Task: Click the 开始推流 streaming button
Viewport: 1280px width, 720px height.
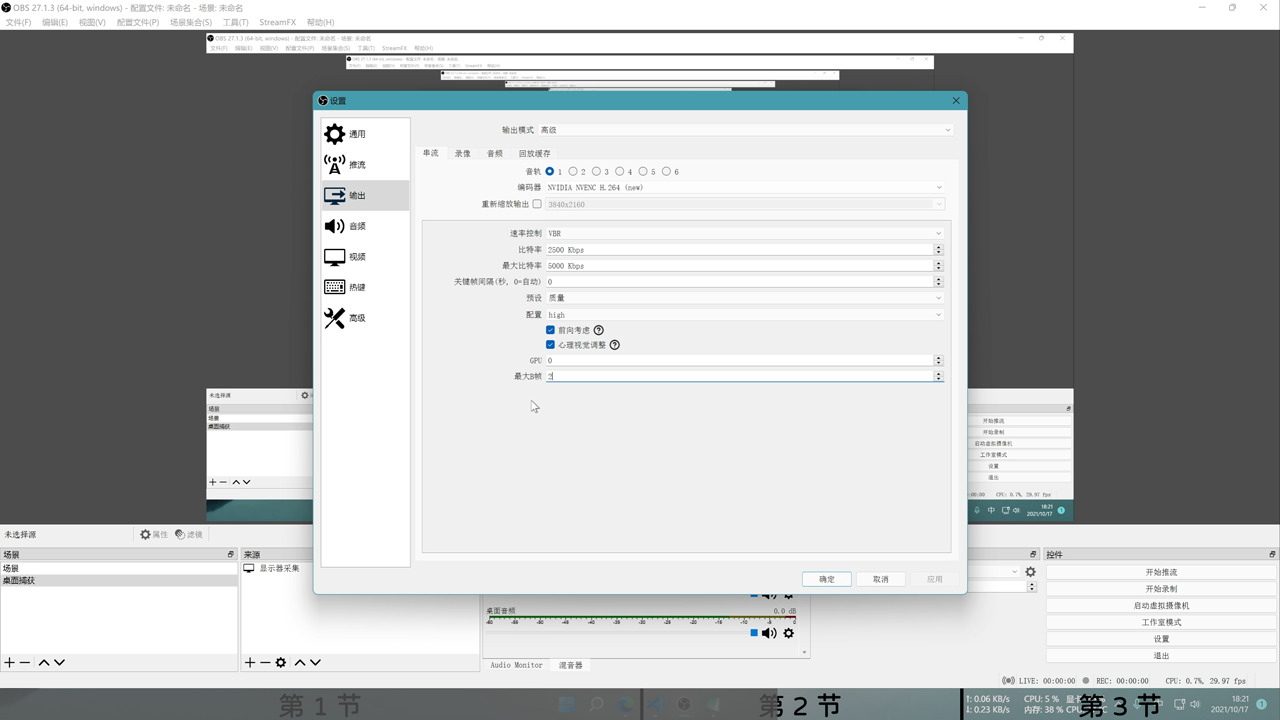Action: (1160, 571)
